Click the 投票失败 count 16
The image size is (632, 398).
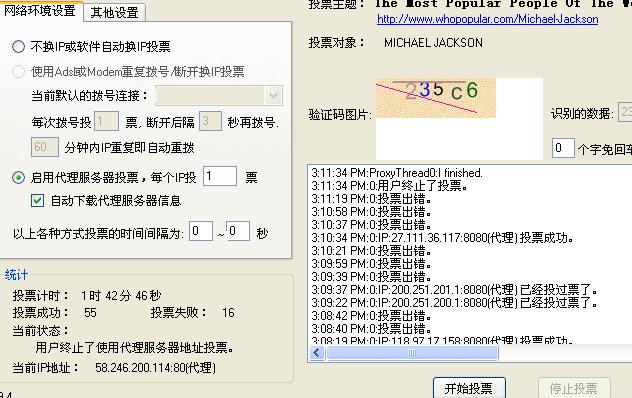(x=228, y=313)
